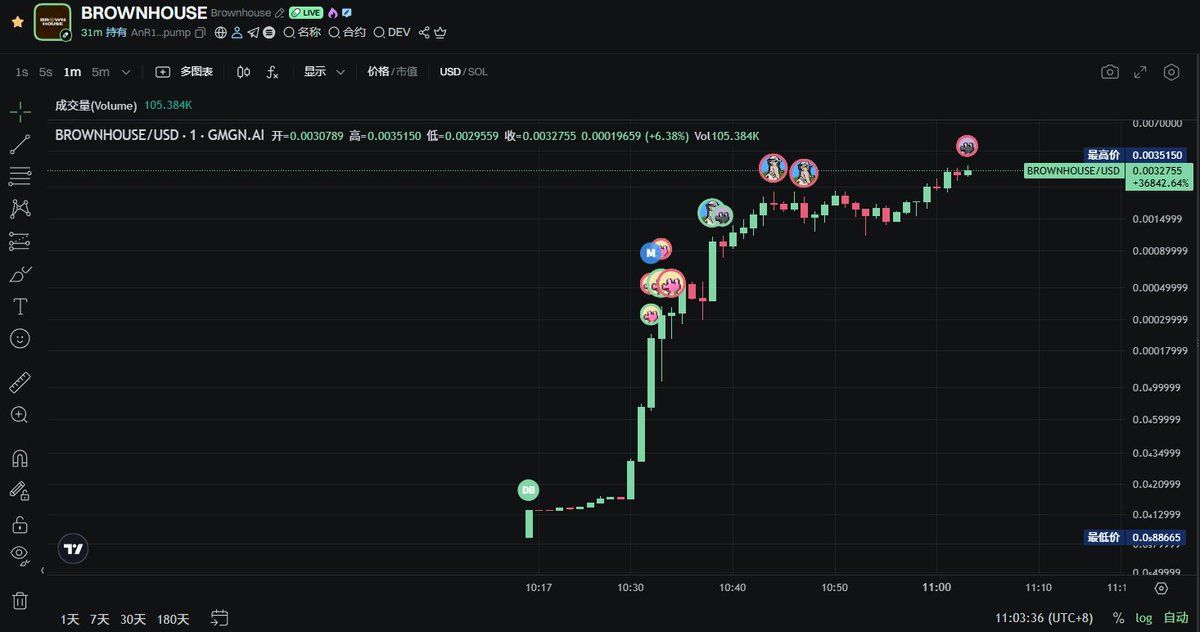This screenshot has width=1200, height=632.
Task: Open the go-to-date calendar icon
Action: pos(220,619)
